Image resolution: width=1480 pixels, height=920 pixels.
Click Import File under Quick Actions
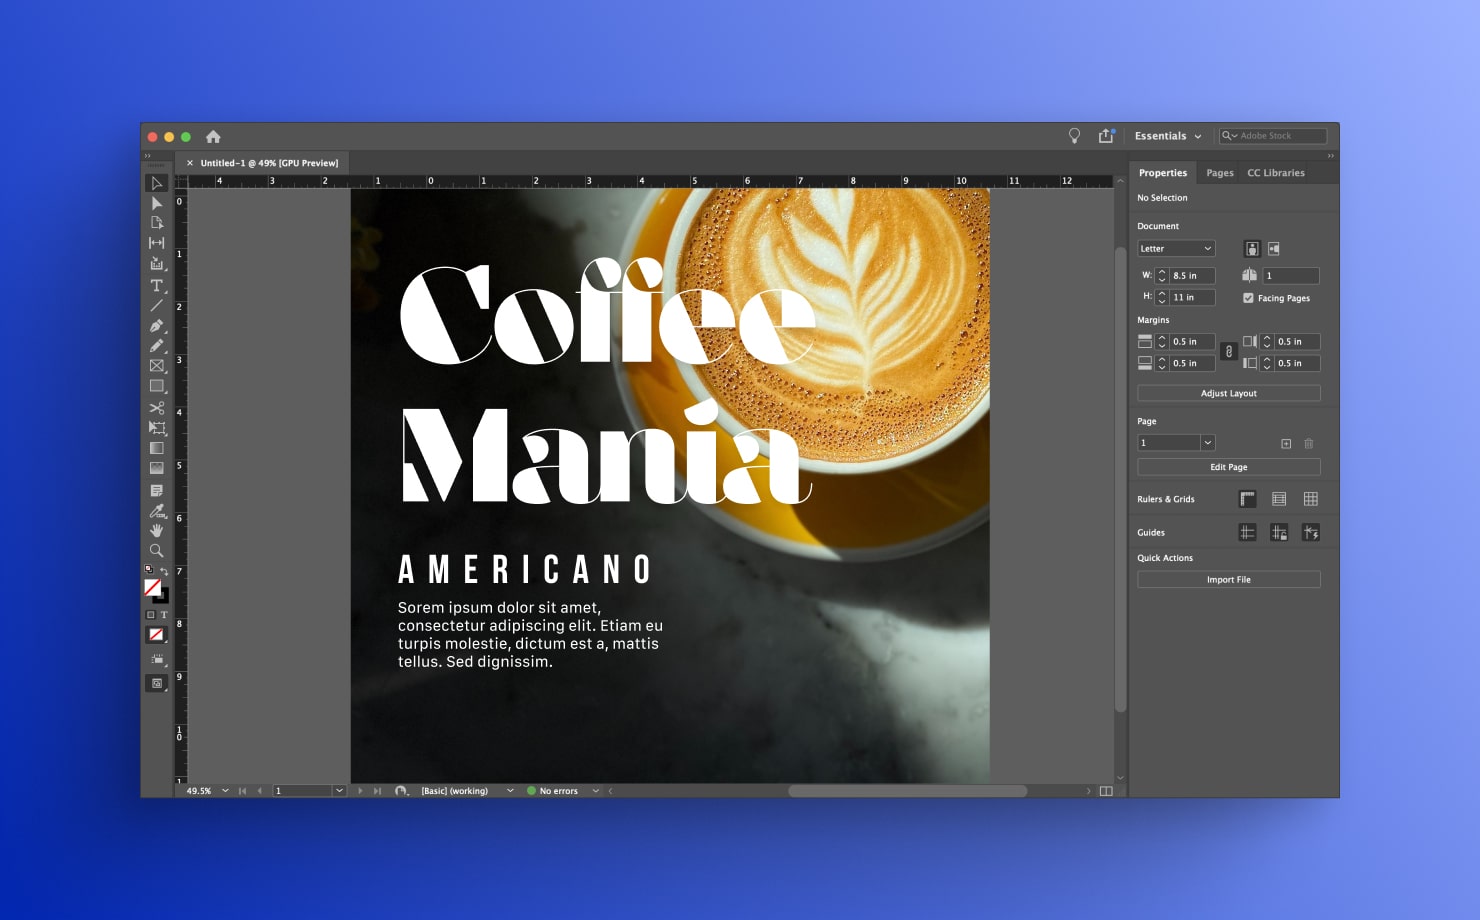point(1228,579)
